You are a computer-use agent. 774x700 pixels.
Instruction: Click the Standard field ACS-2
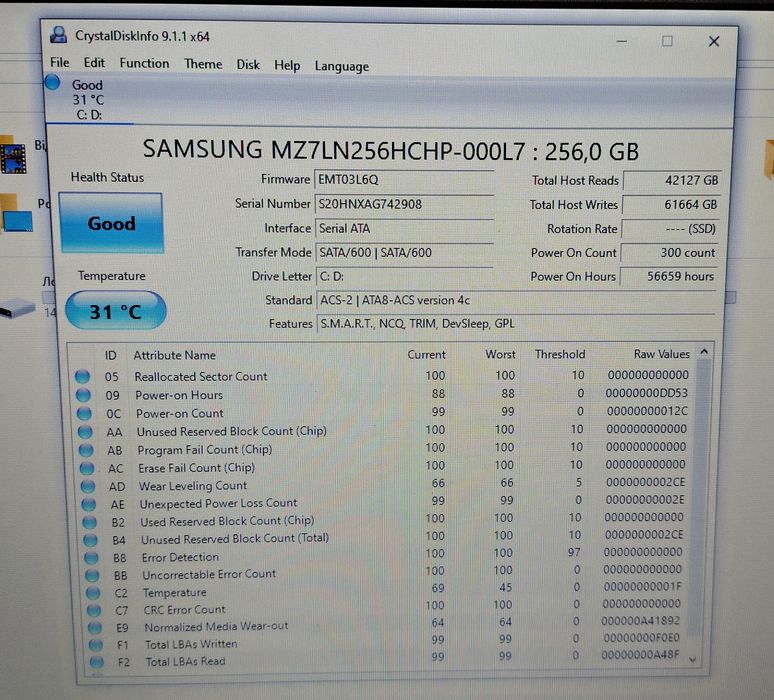coord(516,300)
